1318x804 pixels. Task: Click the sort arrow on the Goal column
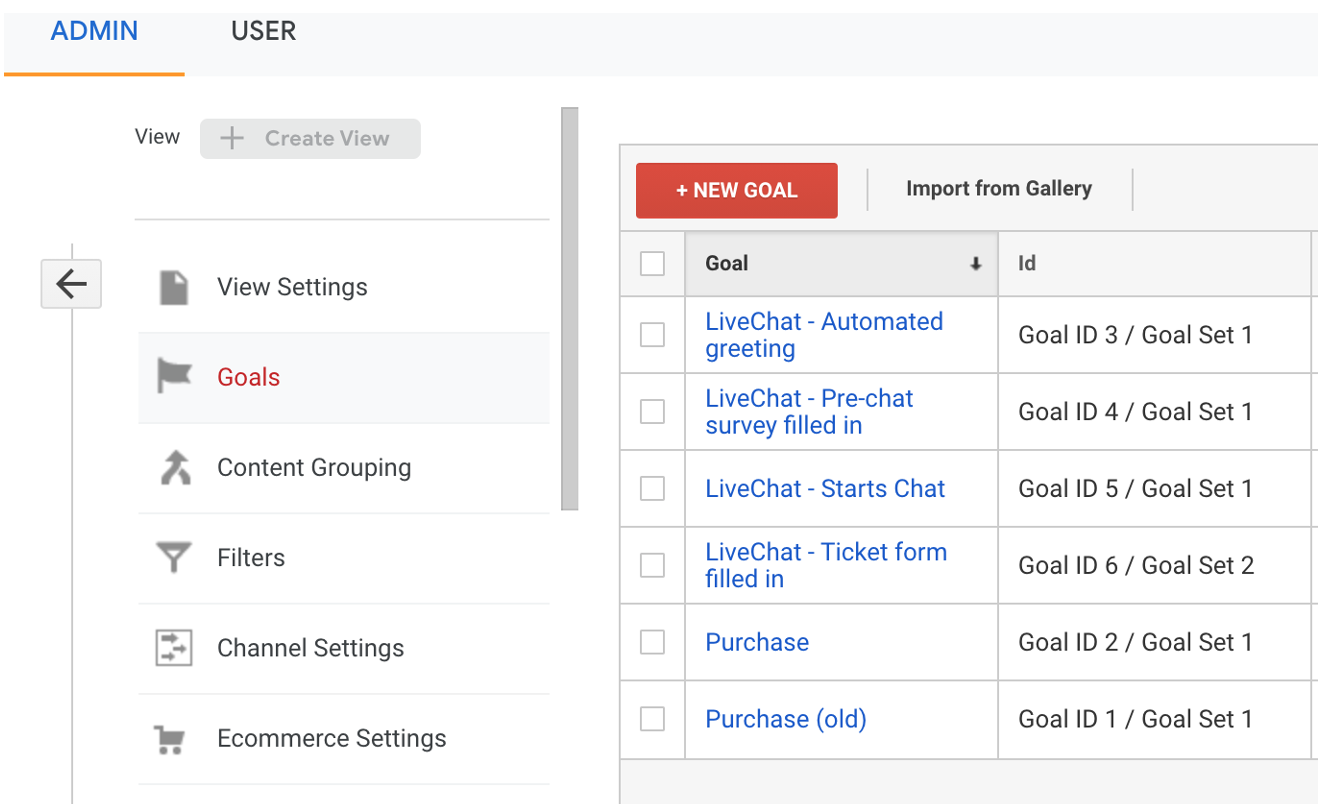pos(975,263)
